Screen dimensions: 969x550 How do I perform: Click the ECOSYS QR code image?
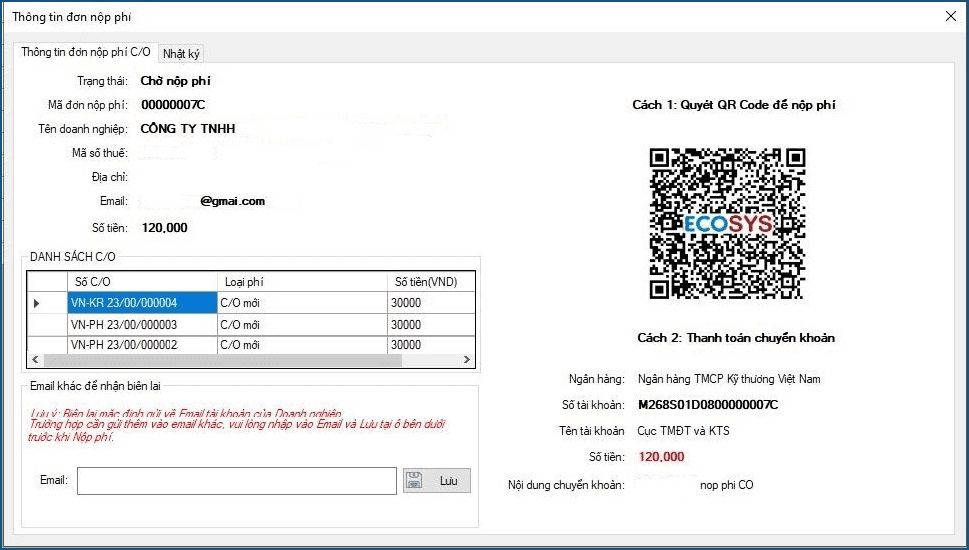(727, 223)
